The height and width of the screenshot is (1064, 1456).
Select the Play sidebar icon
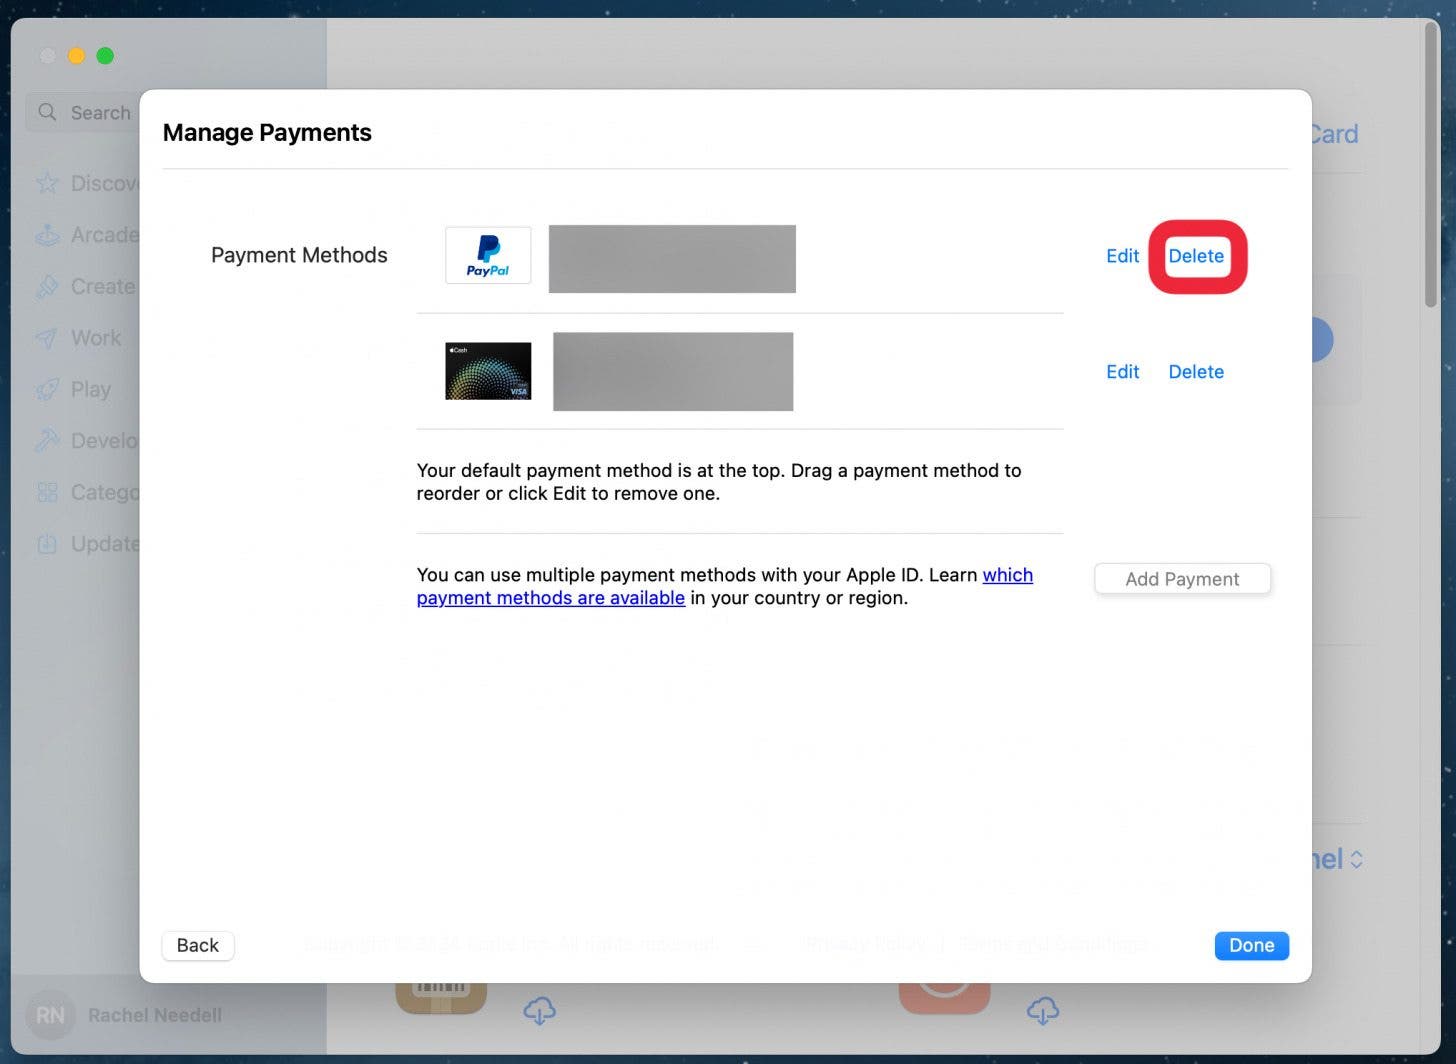point(47,389)
